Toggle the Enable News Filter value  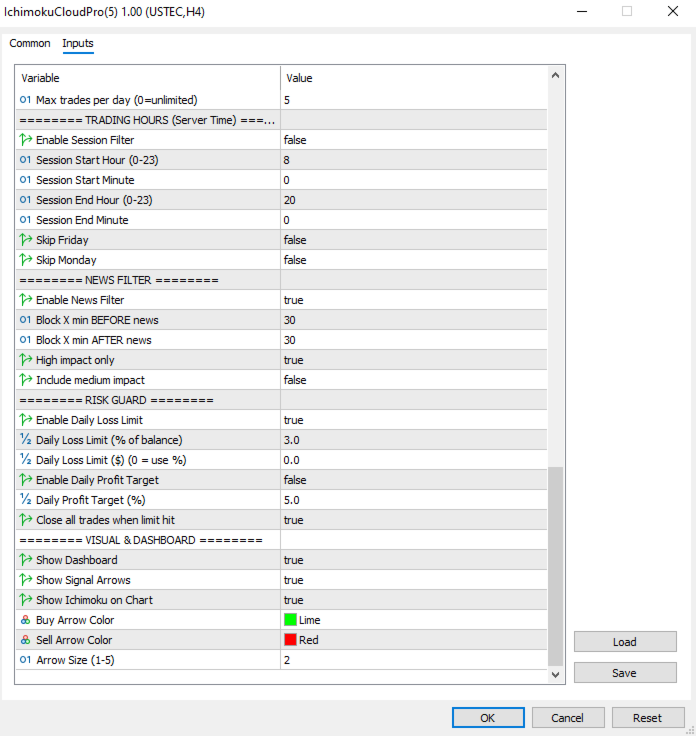pyautogui.click(x=414, y=300)
